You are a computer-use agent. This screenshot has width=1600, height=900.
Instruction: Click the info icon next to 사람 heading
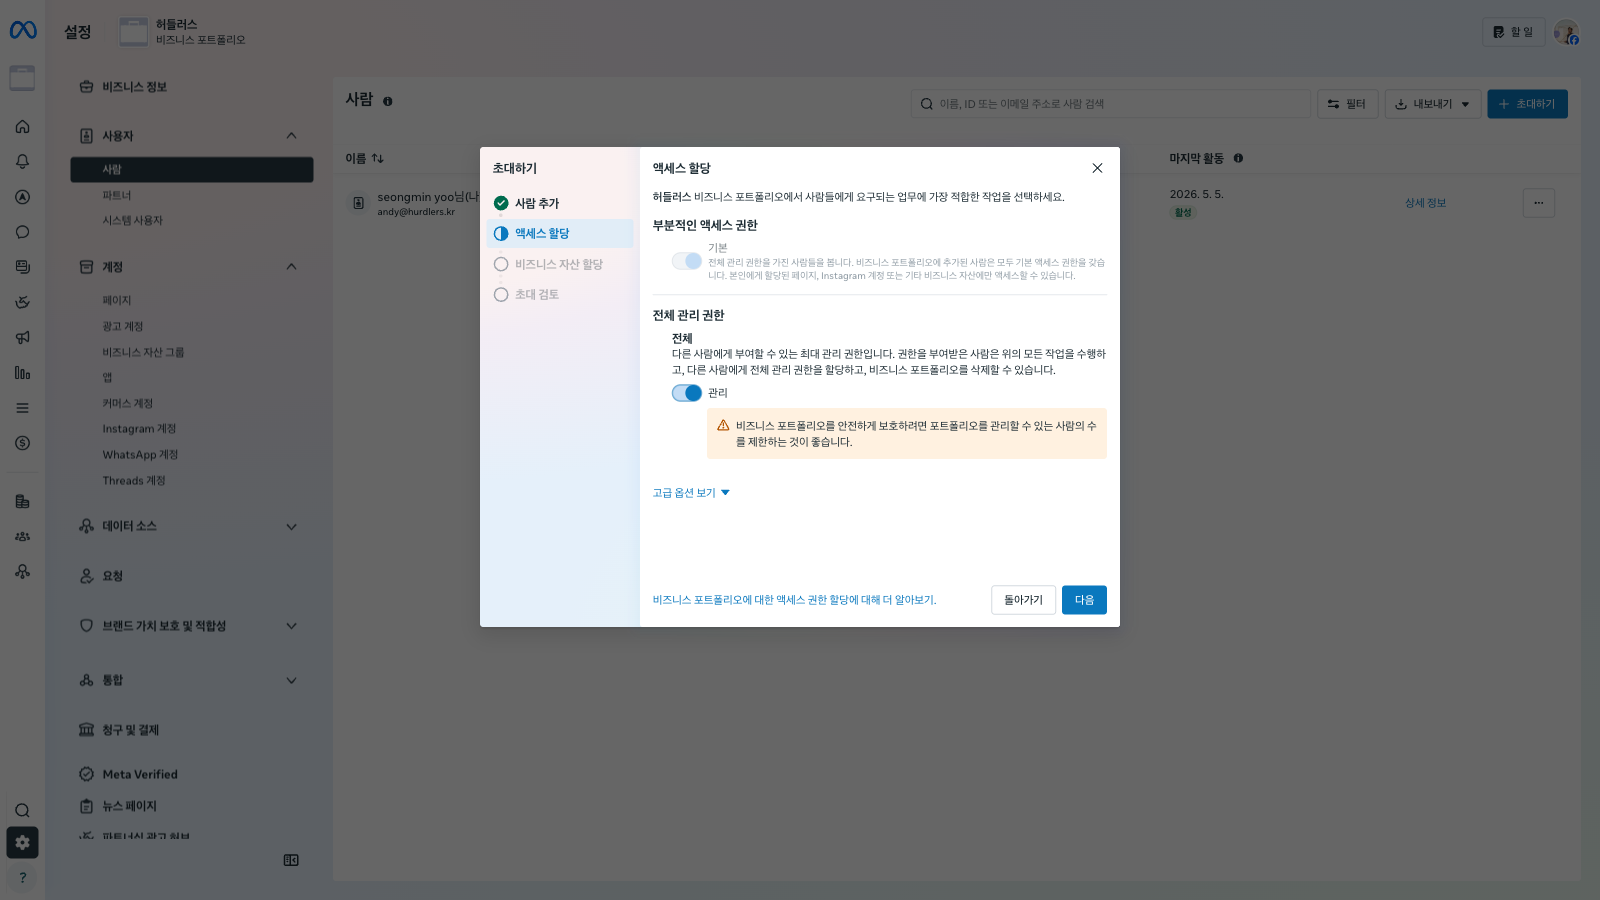[x=388, y=101]
